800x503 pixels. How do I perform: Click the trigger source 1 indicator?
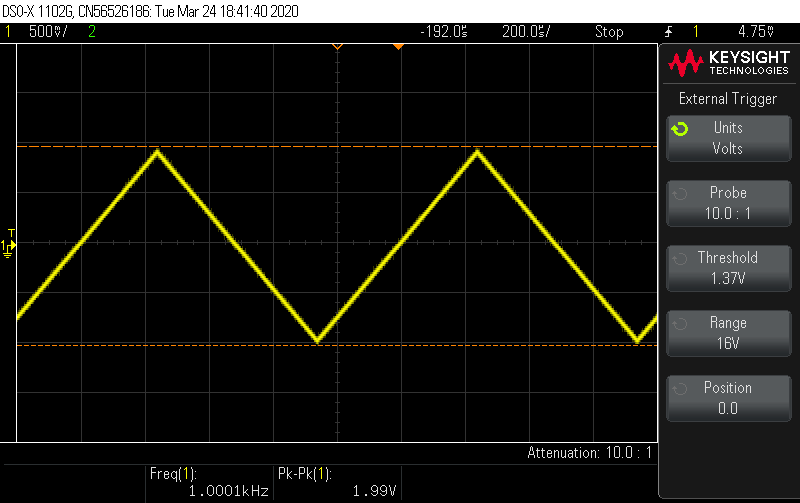tap(695, 32)
